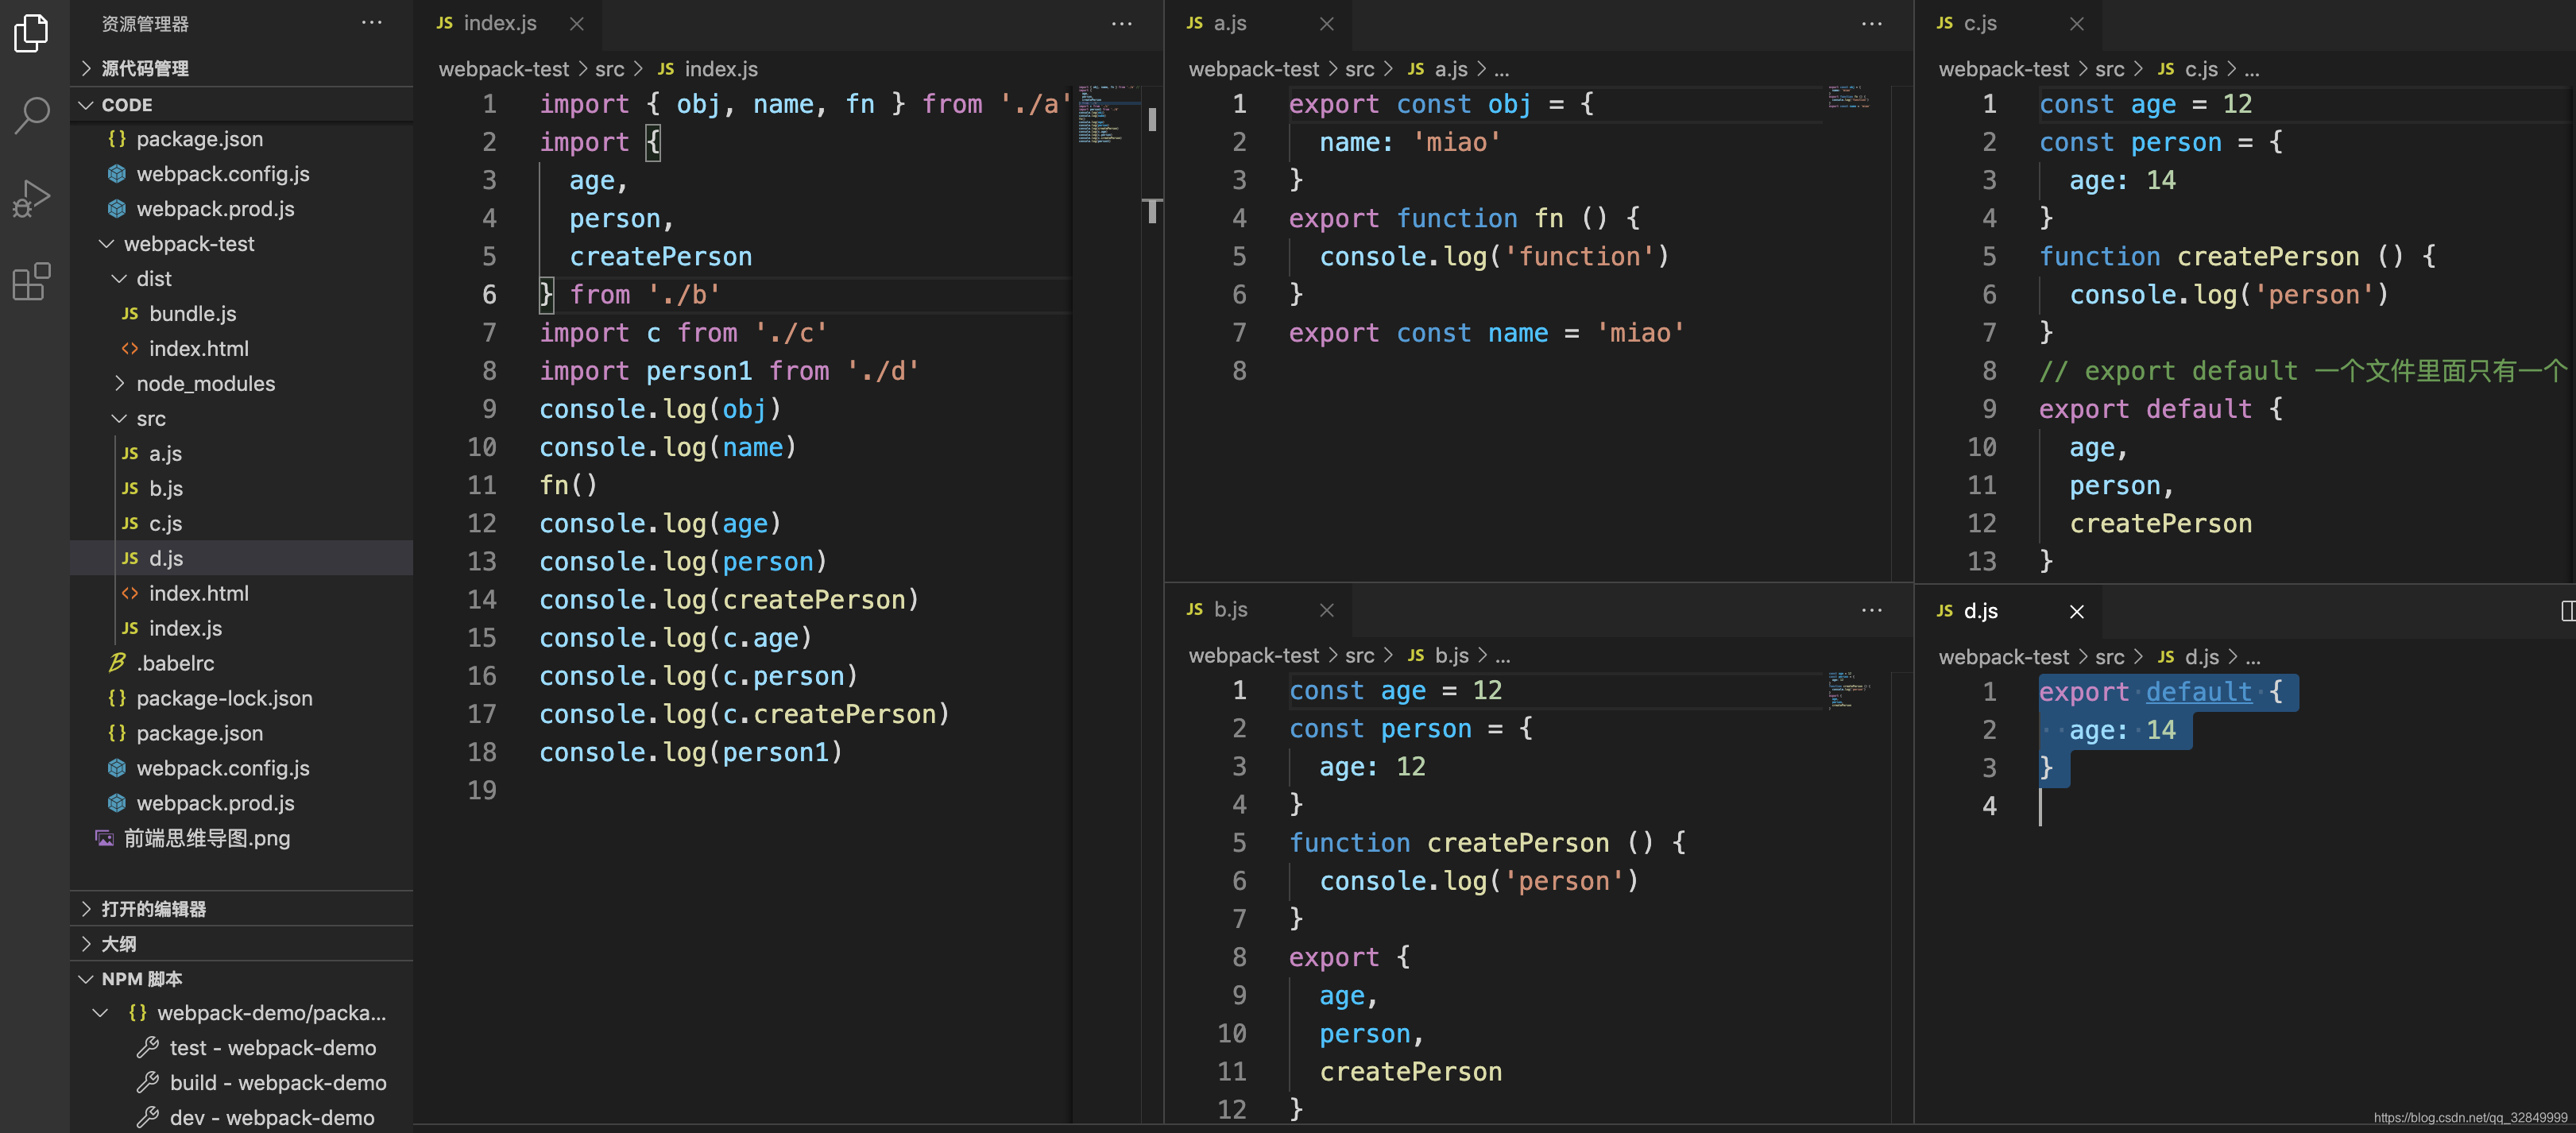
Task: Open b.js editor group more actions
Action: pos(1872,610)
